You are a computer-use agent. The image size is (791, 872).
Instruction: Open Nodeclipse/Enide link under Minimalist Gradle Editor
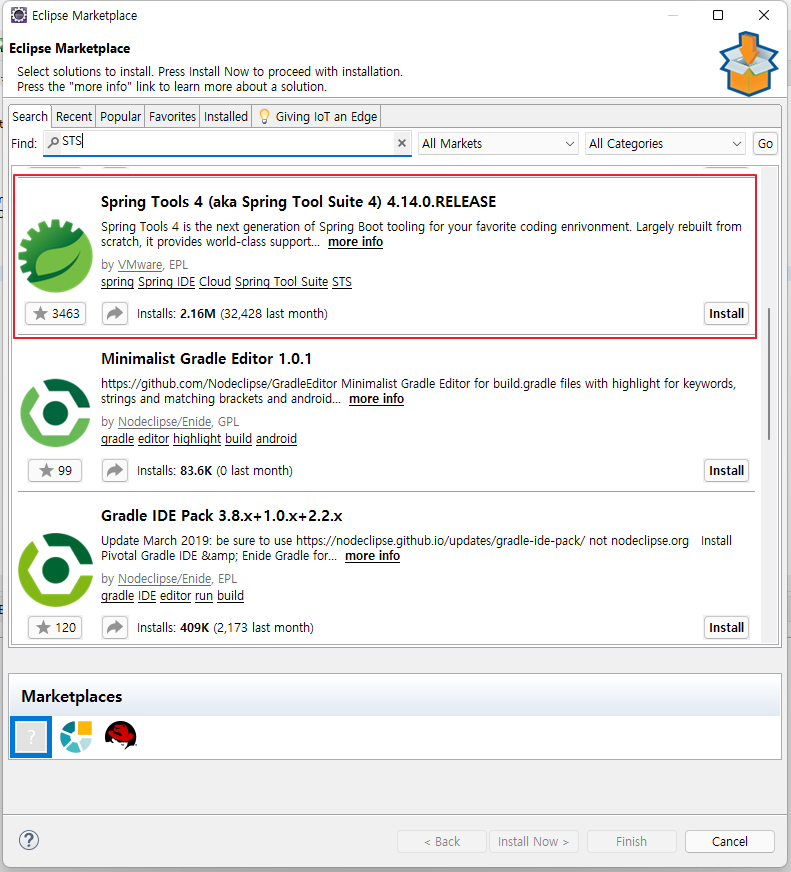165,422
